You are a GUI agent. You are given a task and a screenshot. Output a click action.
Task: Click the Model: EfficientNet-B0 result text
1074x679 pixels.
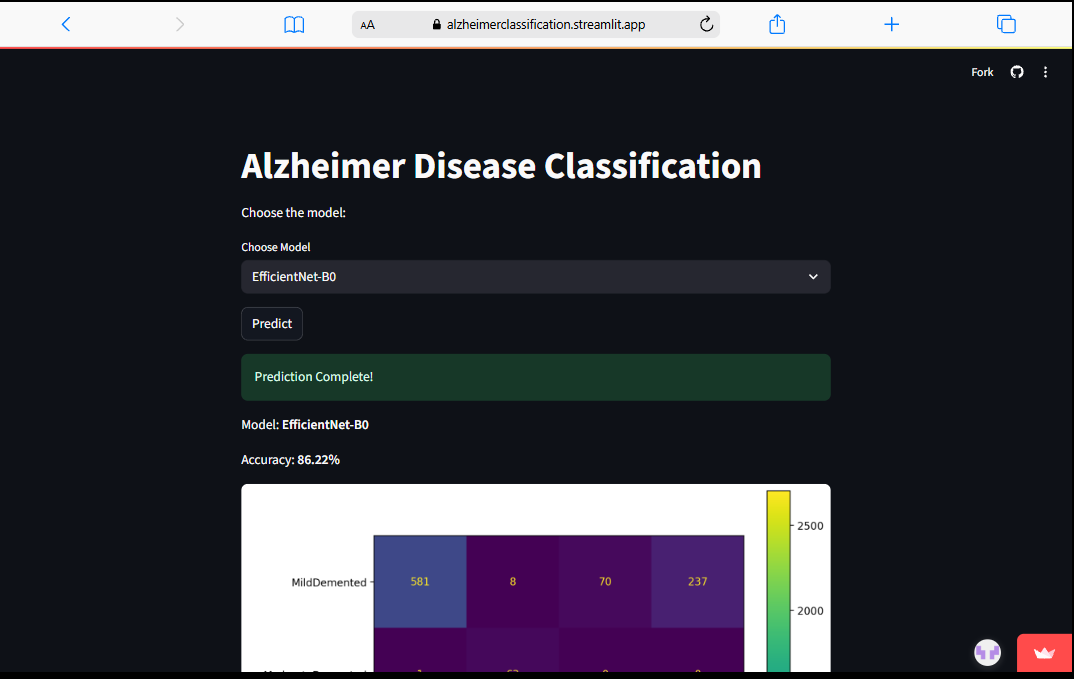coord(305,425)
